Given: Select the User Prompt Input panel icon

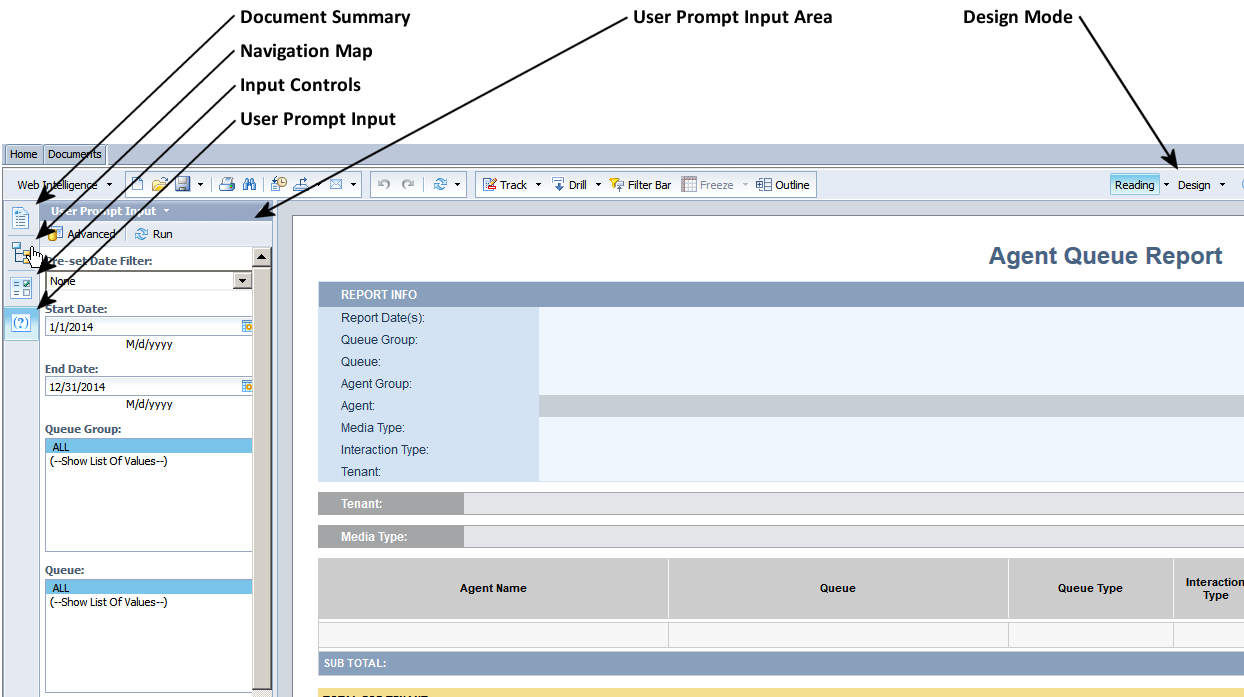Looking at the screenshot, I should tap(20, 323).
